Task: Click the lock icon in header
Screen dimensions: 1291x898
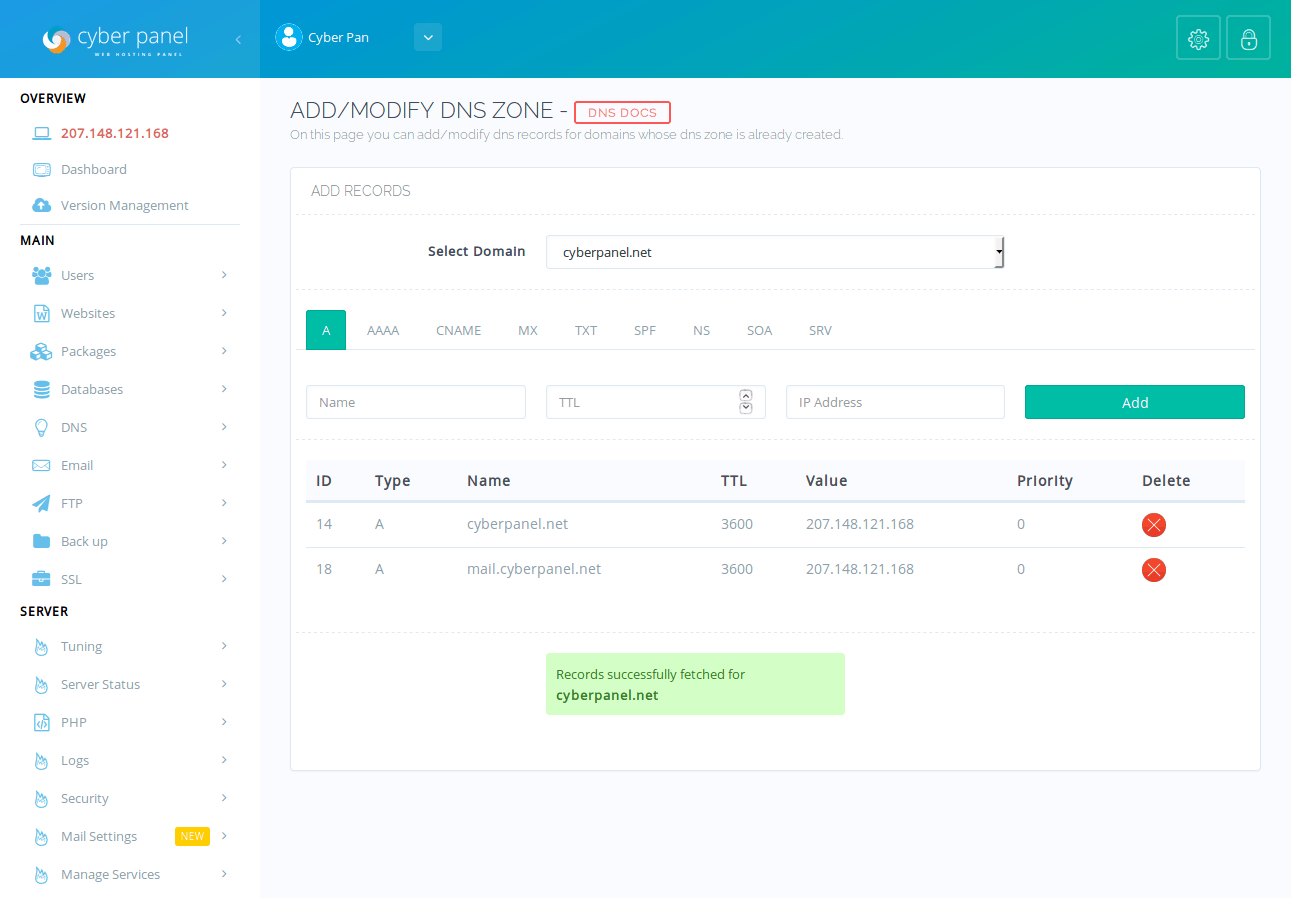Action: click(x=1248, y=39)
